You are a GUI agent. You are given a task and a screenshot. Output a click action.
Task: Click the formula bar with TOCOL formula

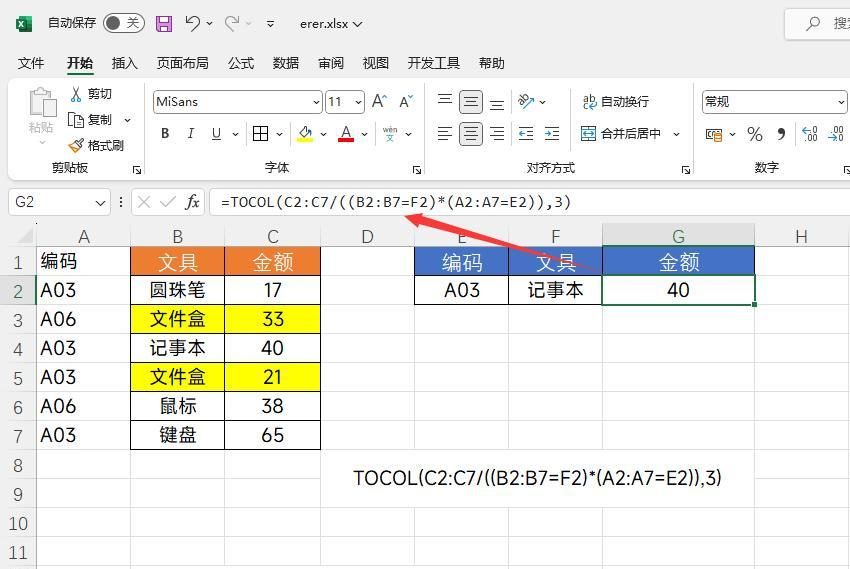[530, 202]
